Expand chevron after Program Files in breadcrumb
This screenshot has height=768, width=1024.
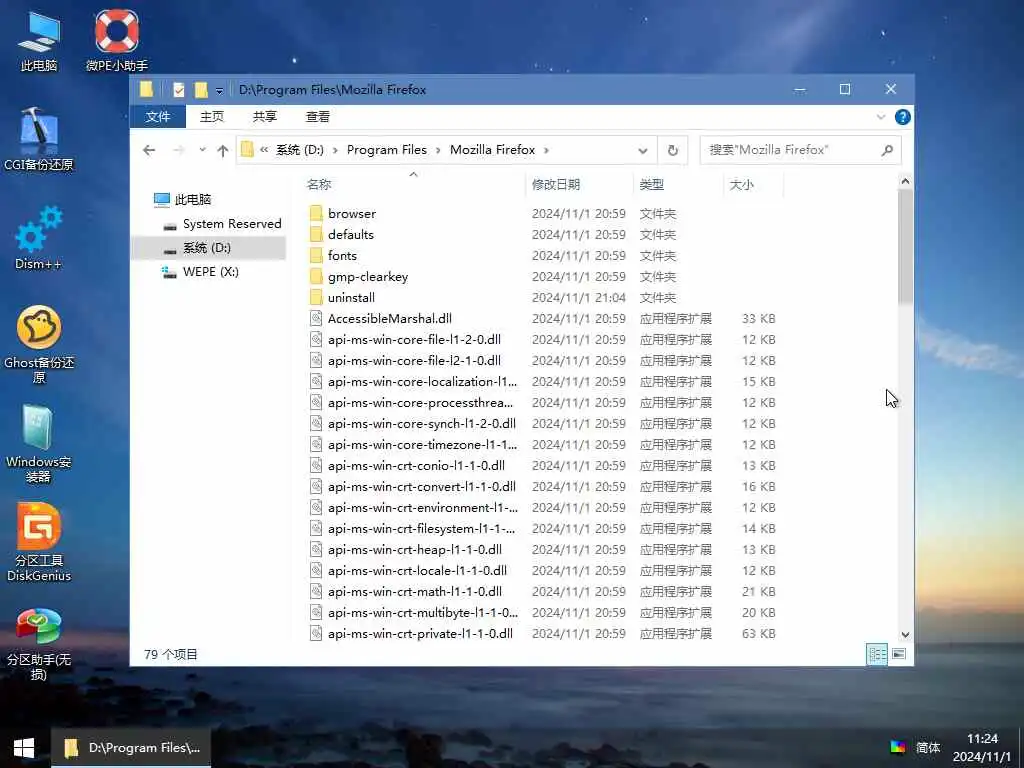(x=438, y=150)
